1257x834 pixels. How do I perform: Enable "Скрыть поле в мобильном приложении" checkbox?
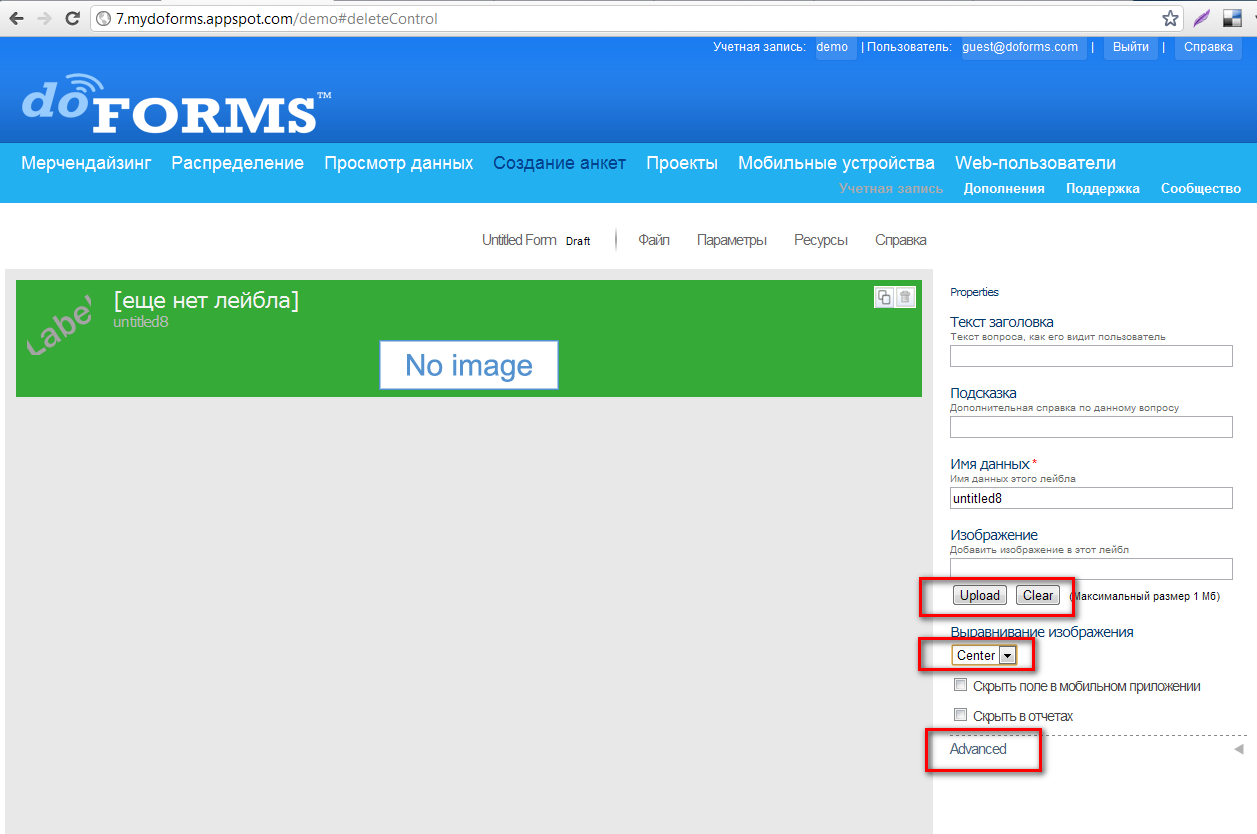[961, 686]
